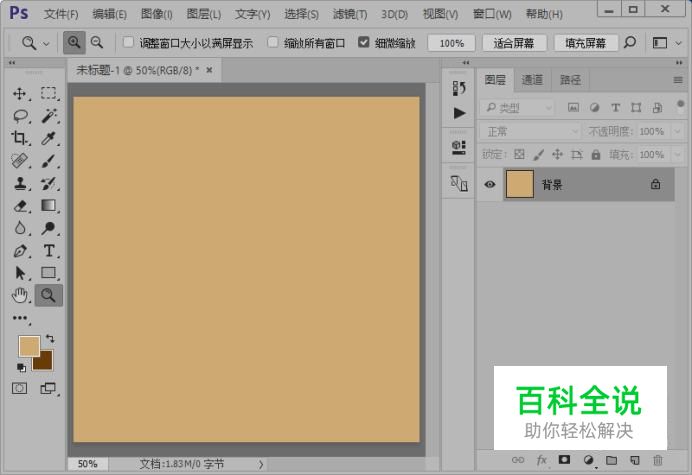Select the Move tool
This screenshot has height=475, width=692.
click(19, 94)
